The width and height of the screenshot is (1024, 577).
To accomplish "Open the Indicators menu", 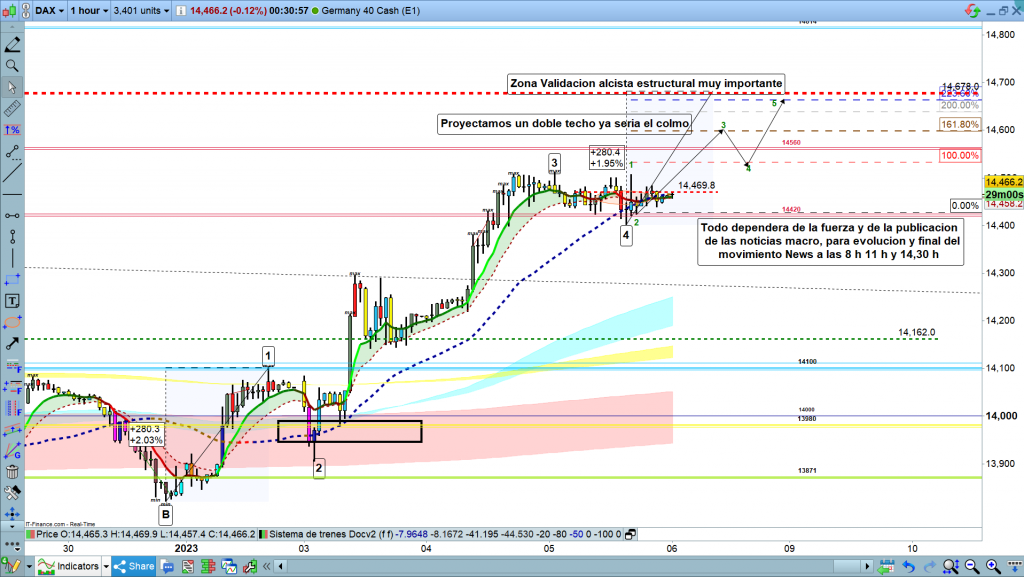I will 70,566.
